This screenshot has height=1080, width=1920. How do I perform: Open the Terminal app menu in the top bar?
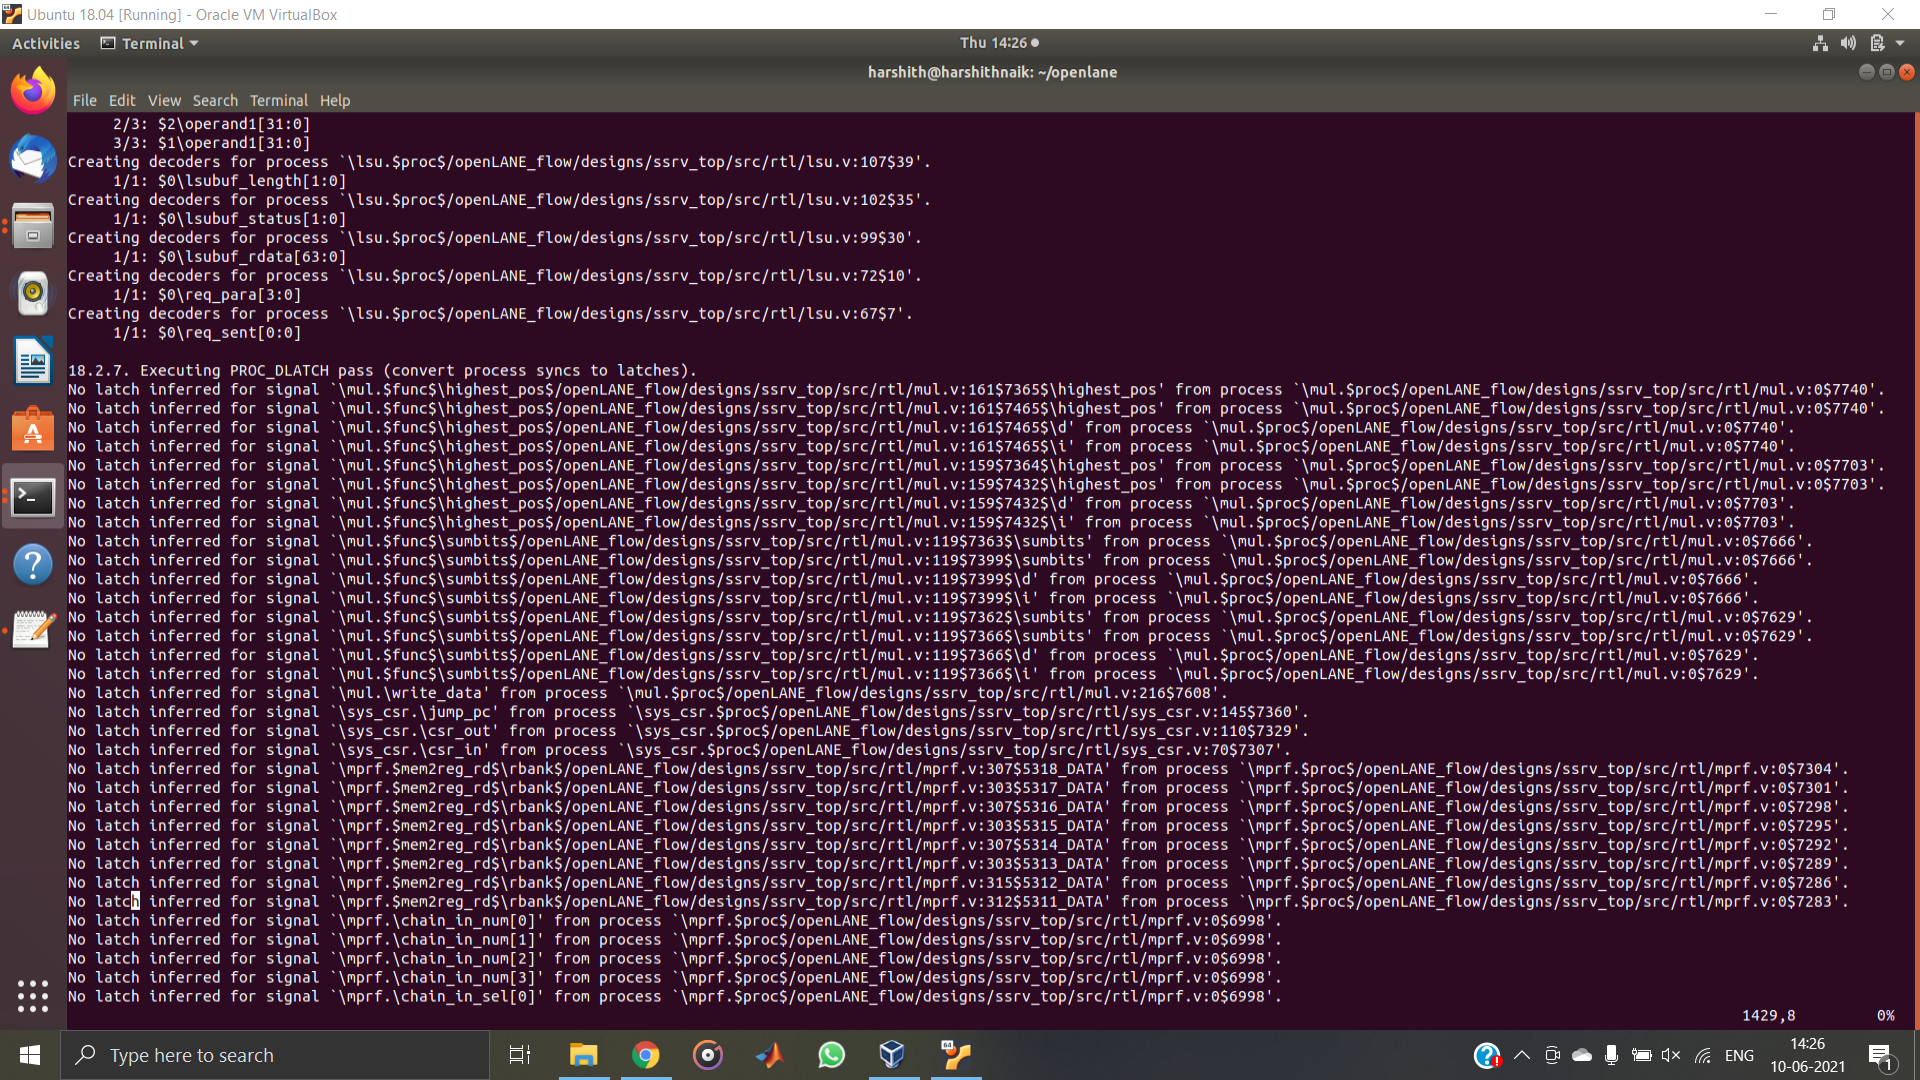point(150,43)
